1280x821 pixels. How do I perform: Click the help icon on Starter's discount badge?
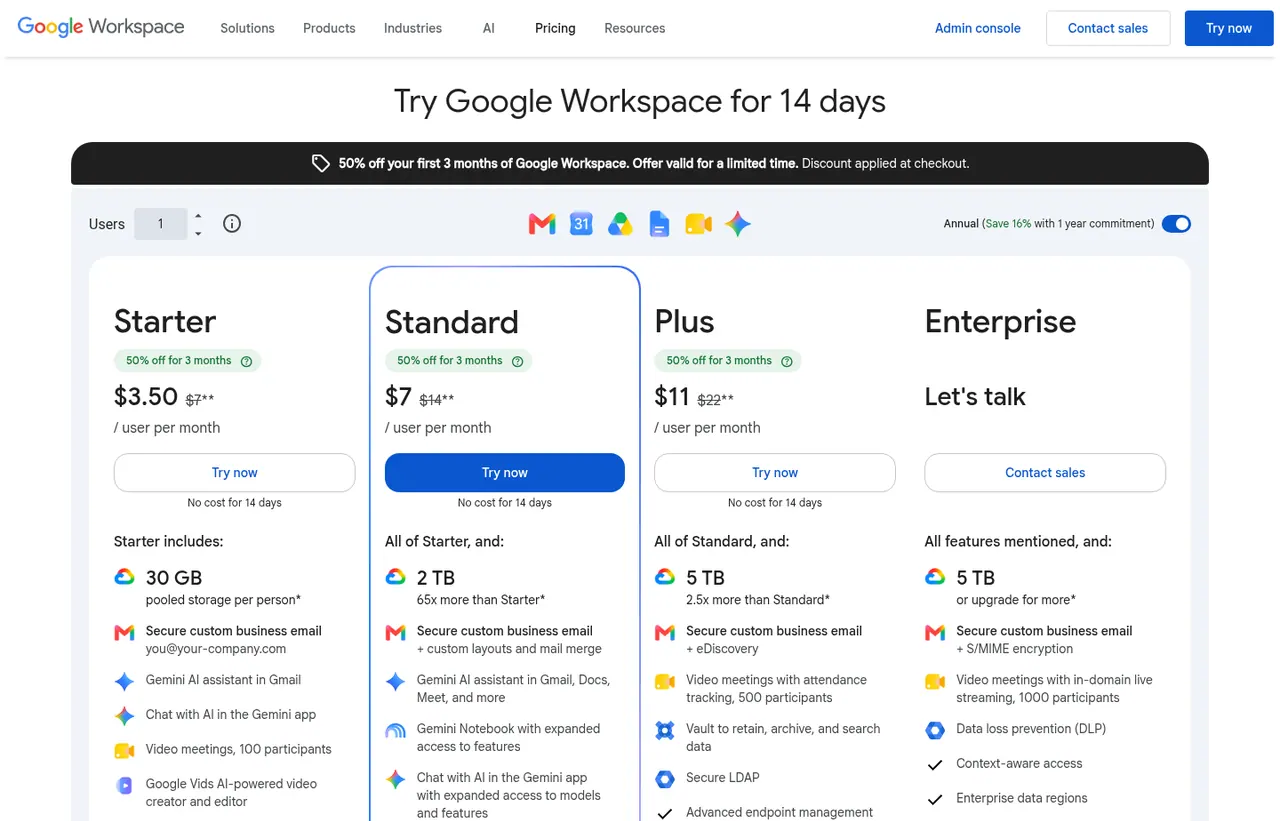[246, 361]
